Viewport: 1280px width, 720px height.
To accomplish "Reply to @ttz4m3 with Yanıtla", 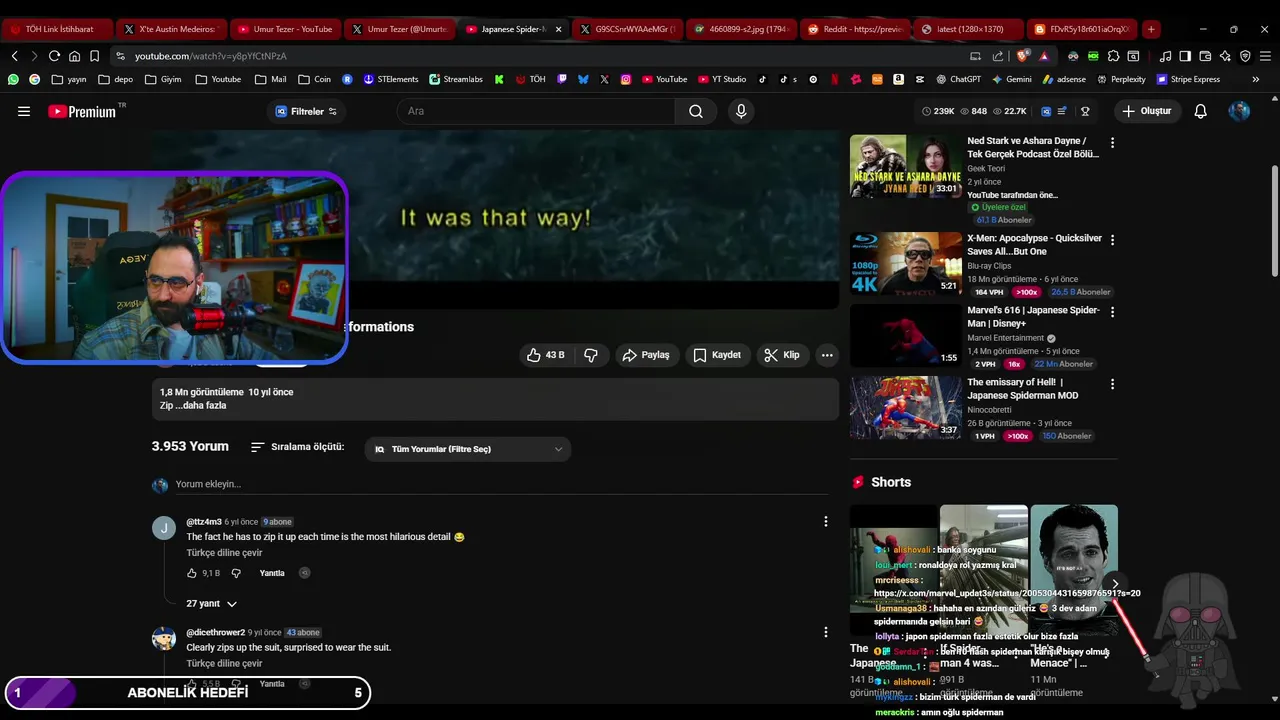I will tap(272, 573).
